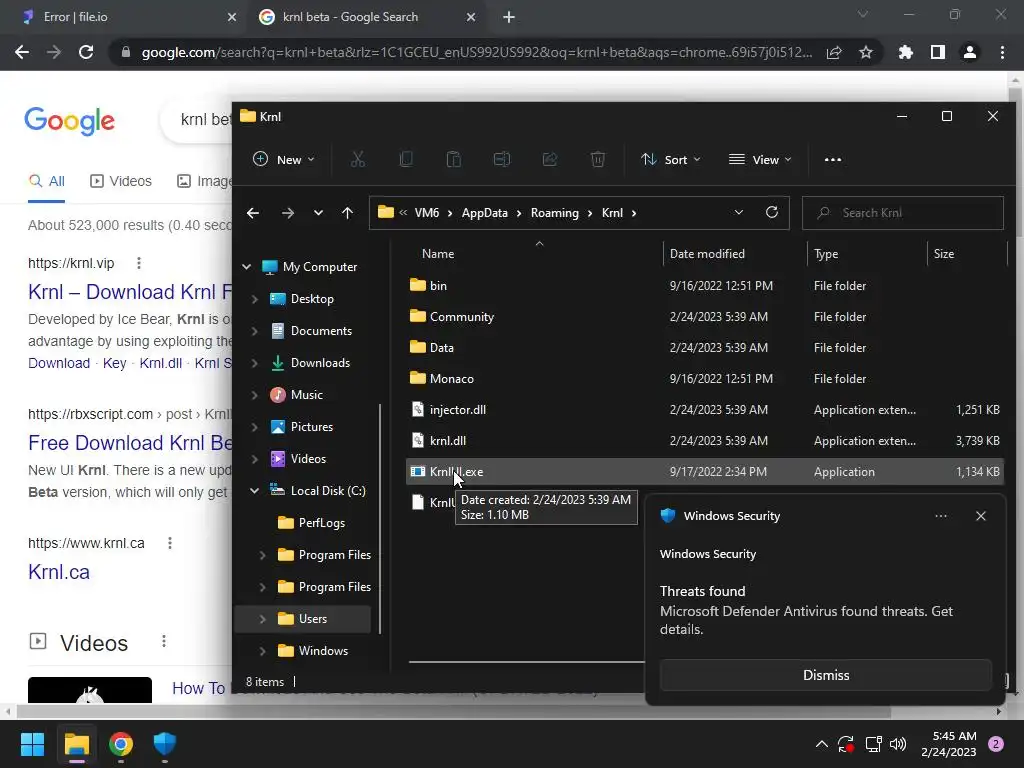Screen dimensions: 1024x768
Task: Click the Copy icon in Explorer toolbar
Action: coord(406,159)
